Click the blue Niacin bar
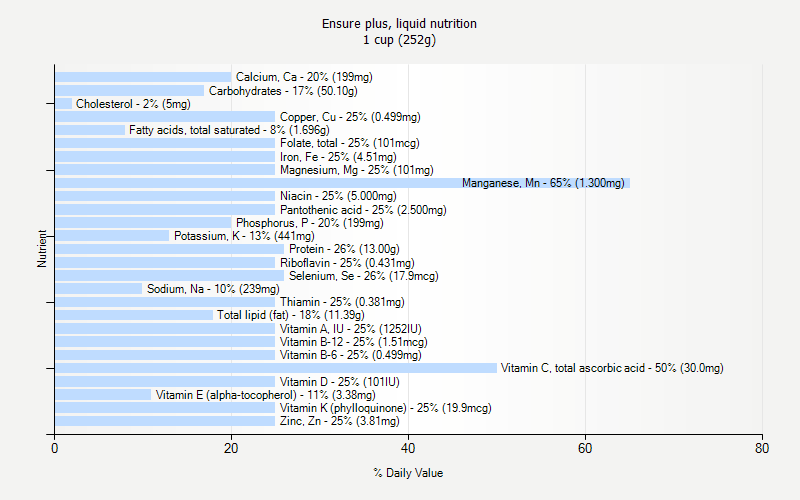This screenshot has width=800, height=500. [x=165, y=196]
